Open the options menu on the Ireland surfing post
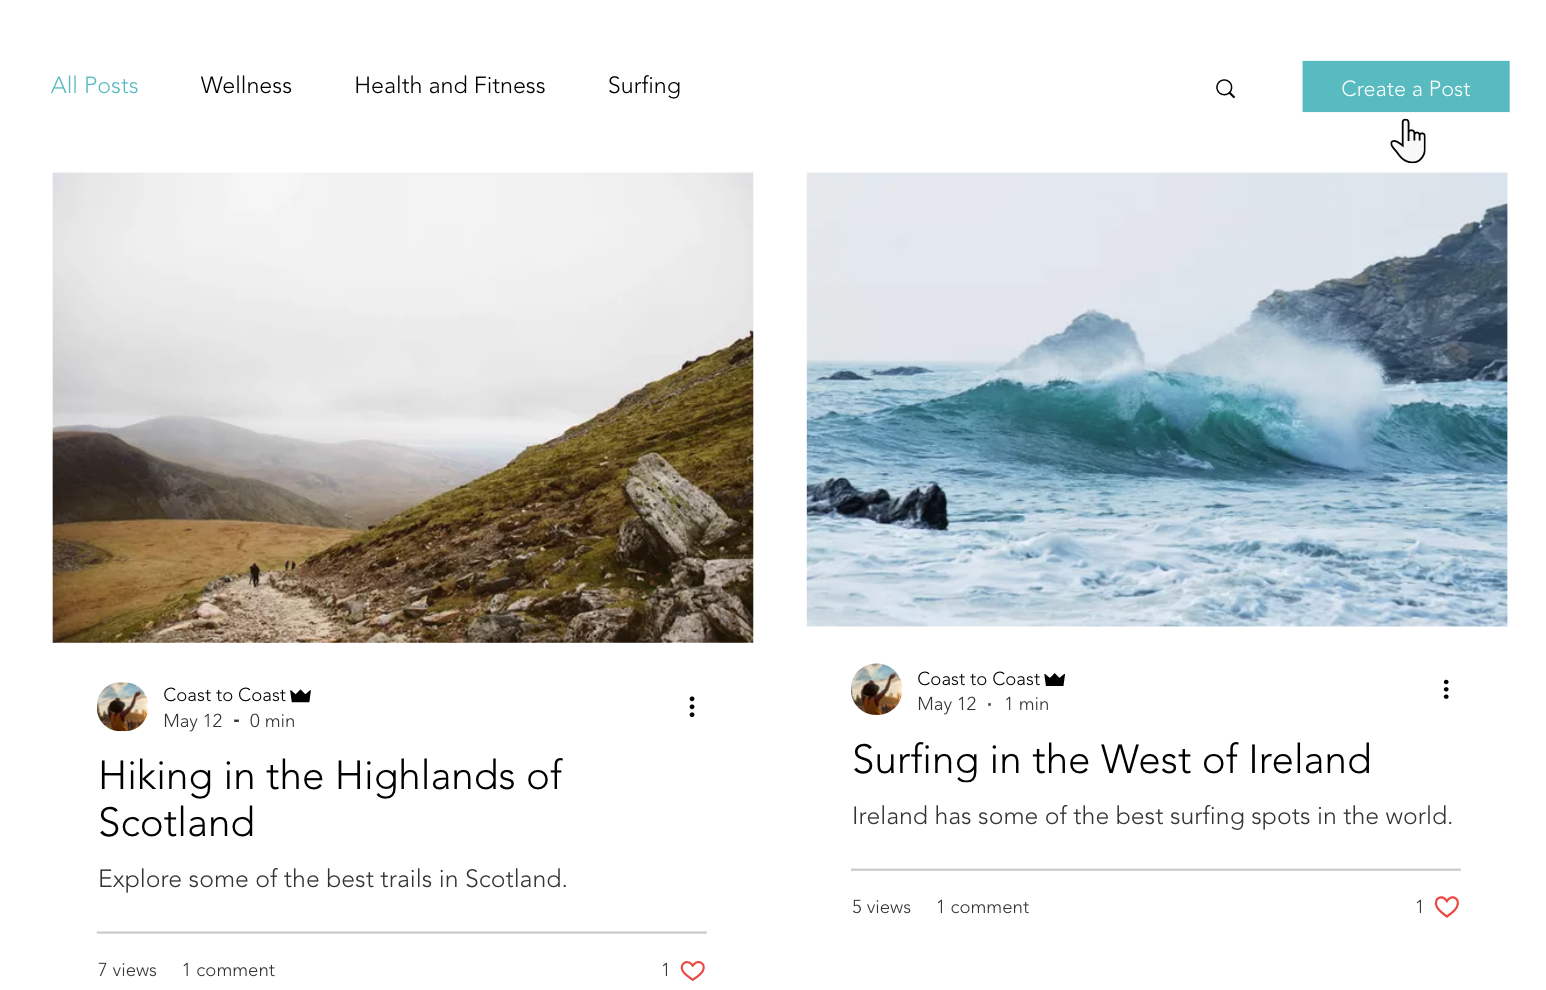Image resolution: width=1546 pixels, height=990 pixels. pos(1445,689)
